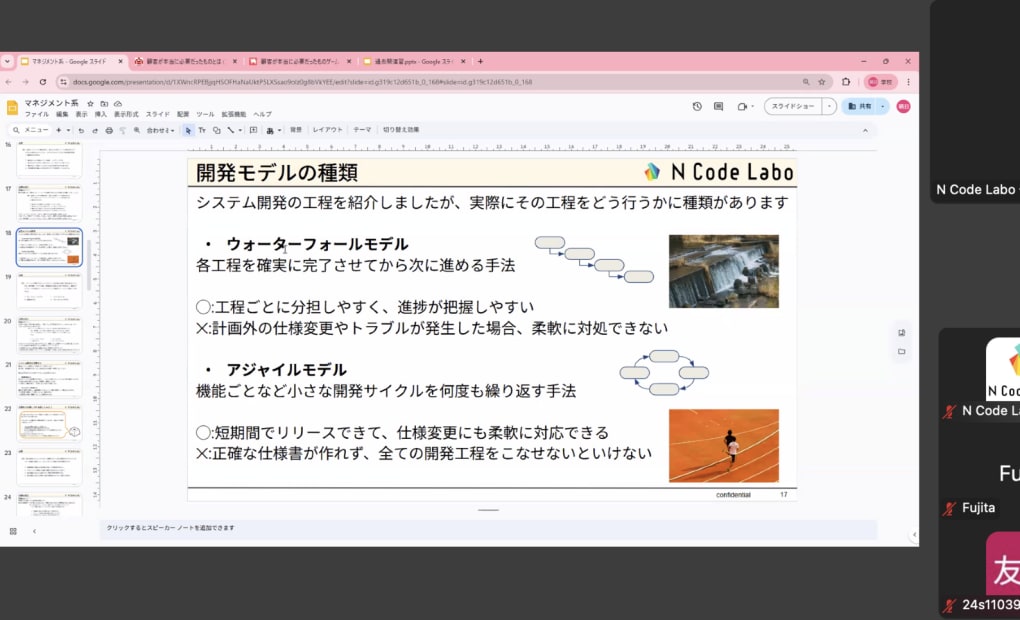Collapse the slide filmstrip panel arrow
This screenshot has width=1020, height=620.
(34, 531)
